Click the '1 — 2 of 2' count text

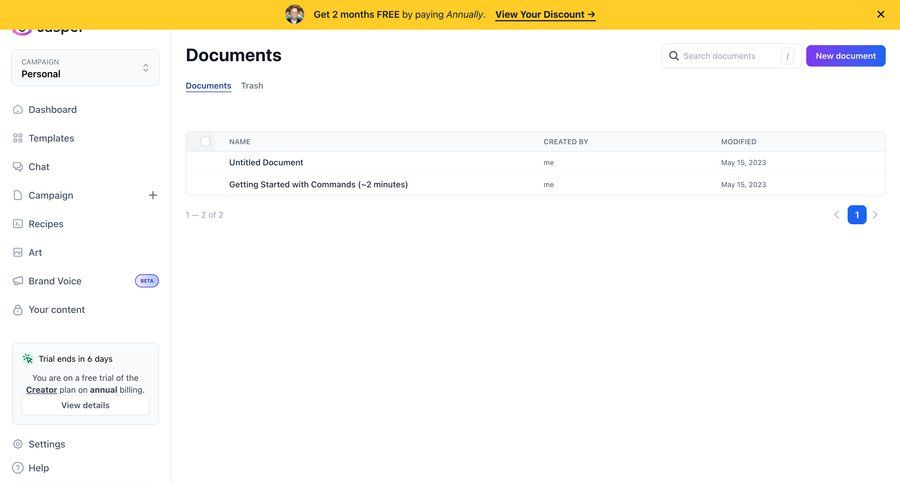tap(204, 215)
